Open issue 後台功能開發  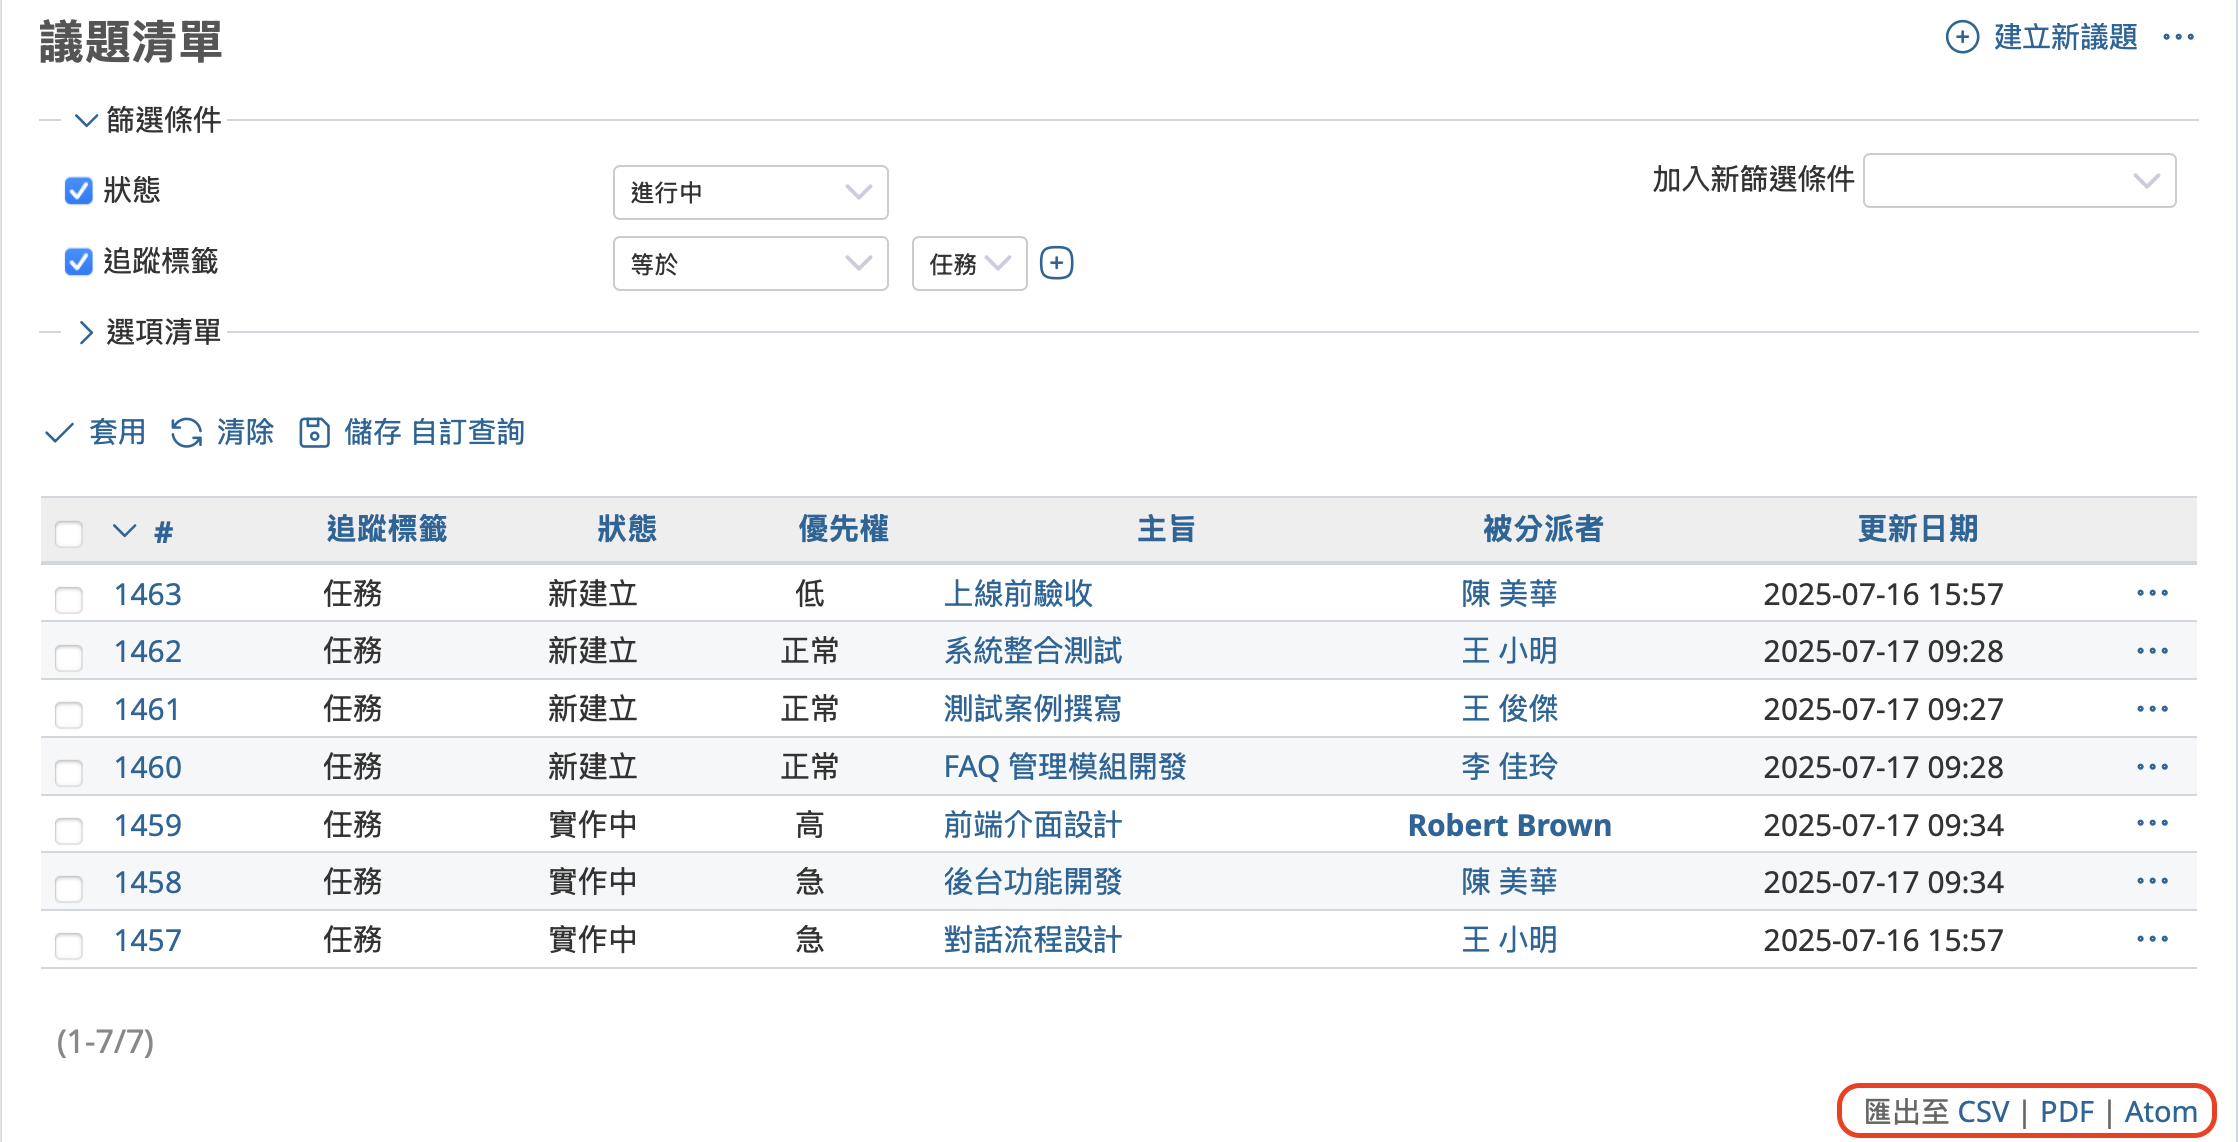[1033, 882]
